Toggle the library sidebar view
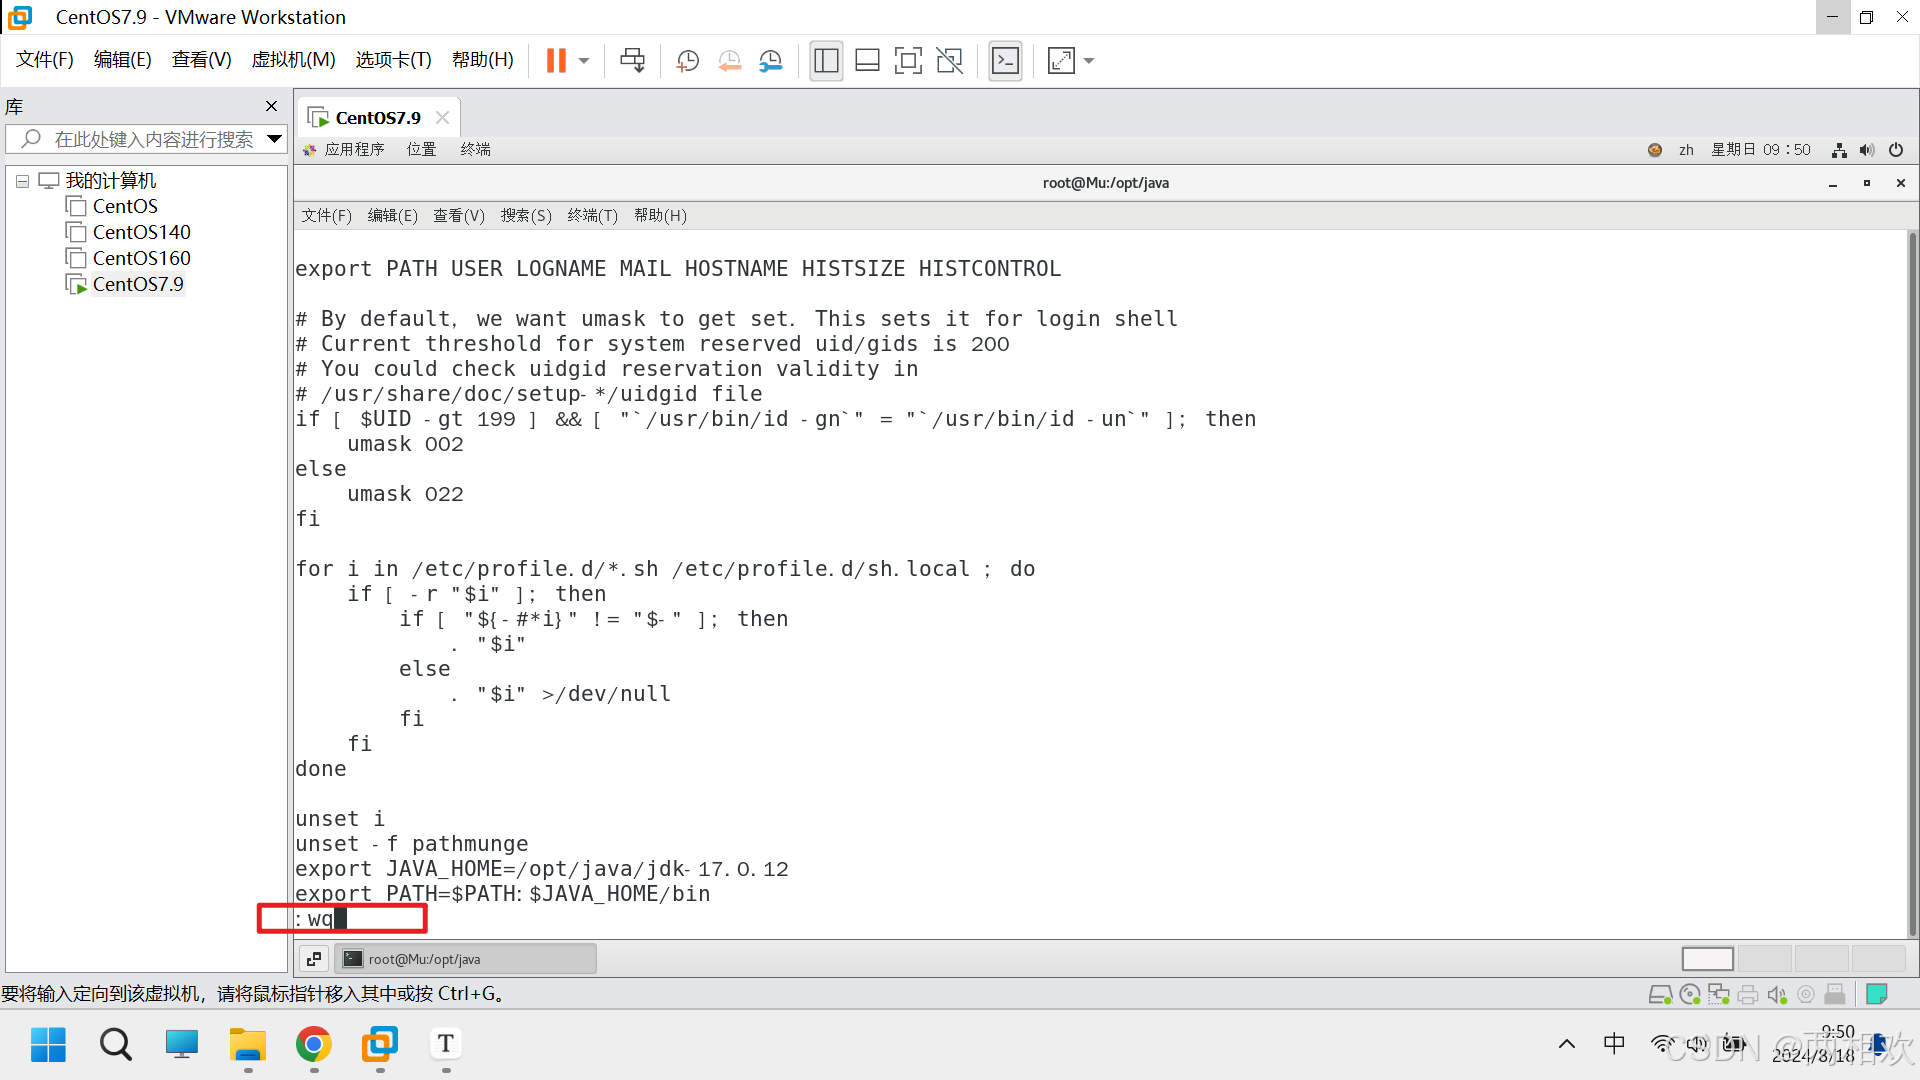 pos(826,61)
